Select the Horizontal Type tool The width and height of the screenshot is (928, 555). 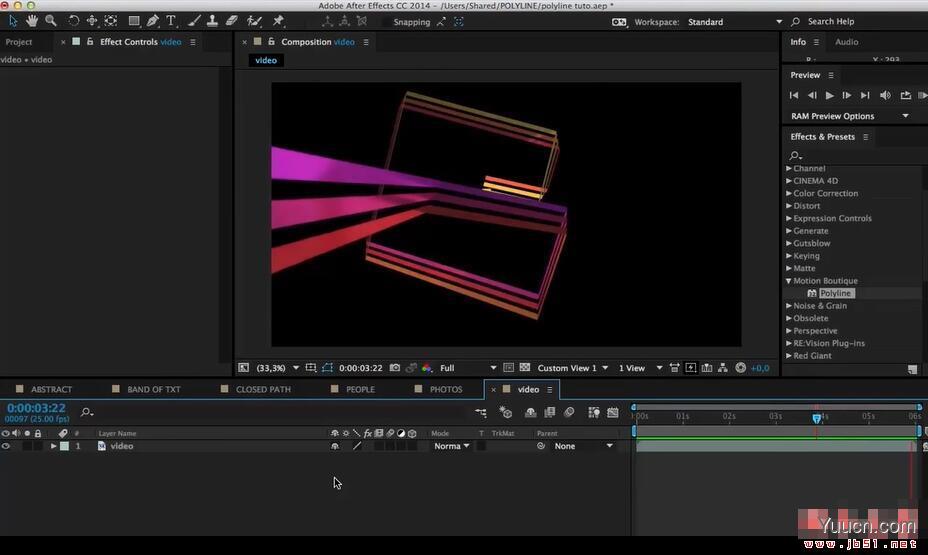(x=171, y=21)
